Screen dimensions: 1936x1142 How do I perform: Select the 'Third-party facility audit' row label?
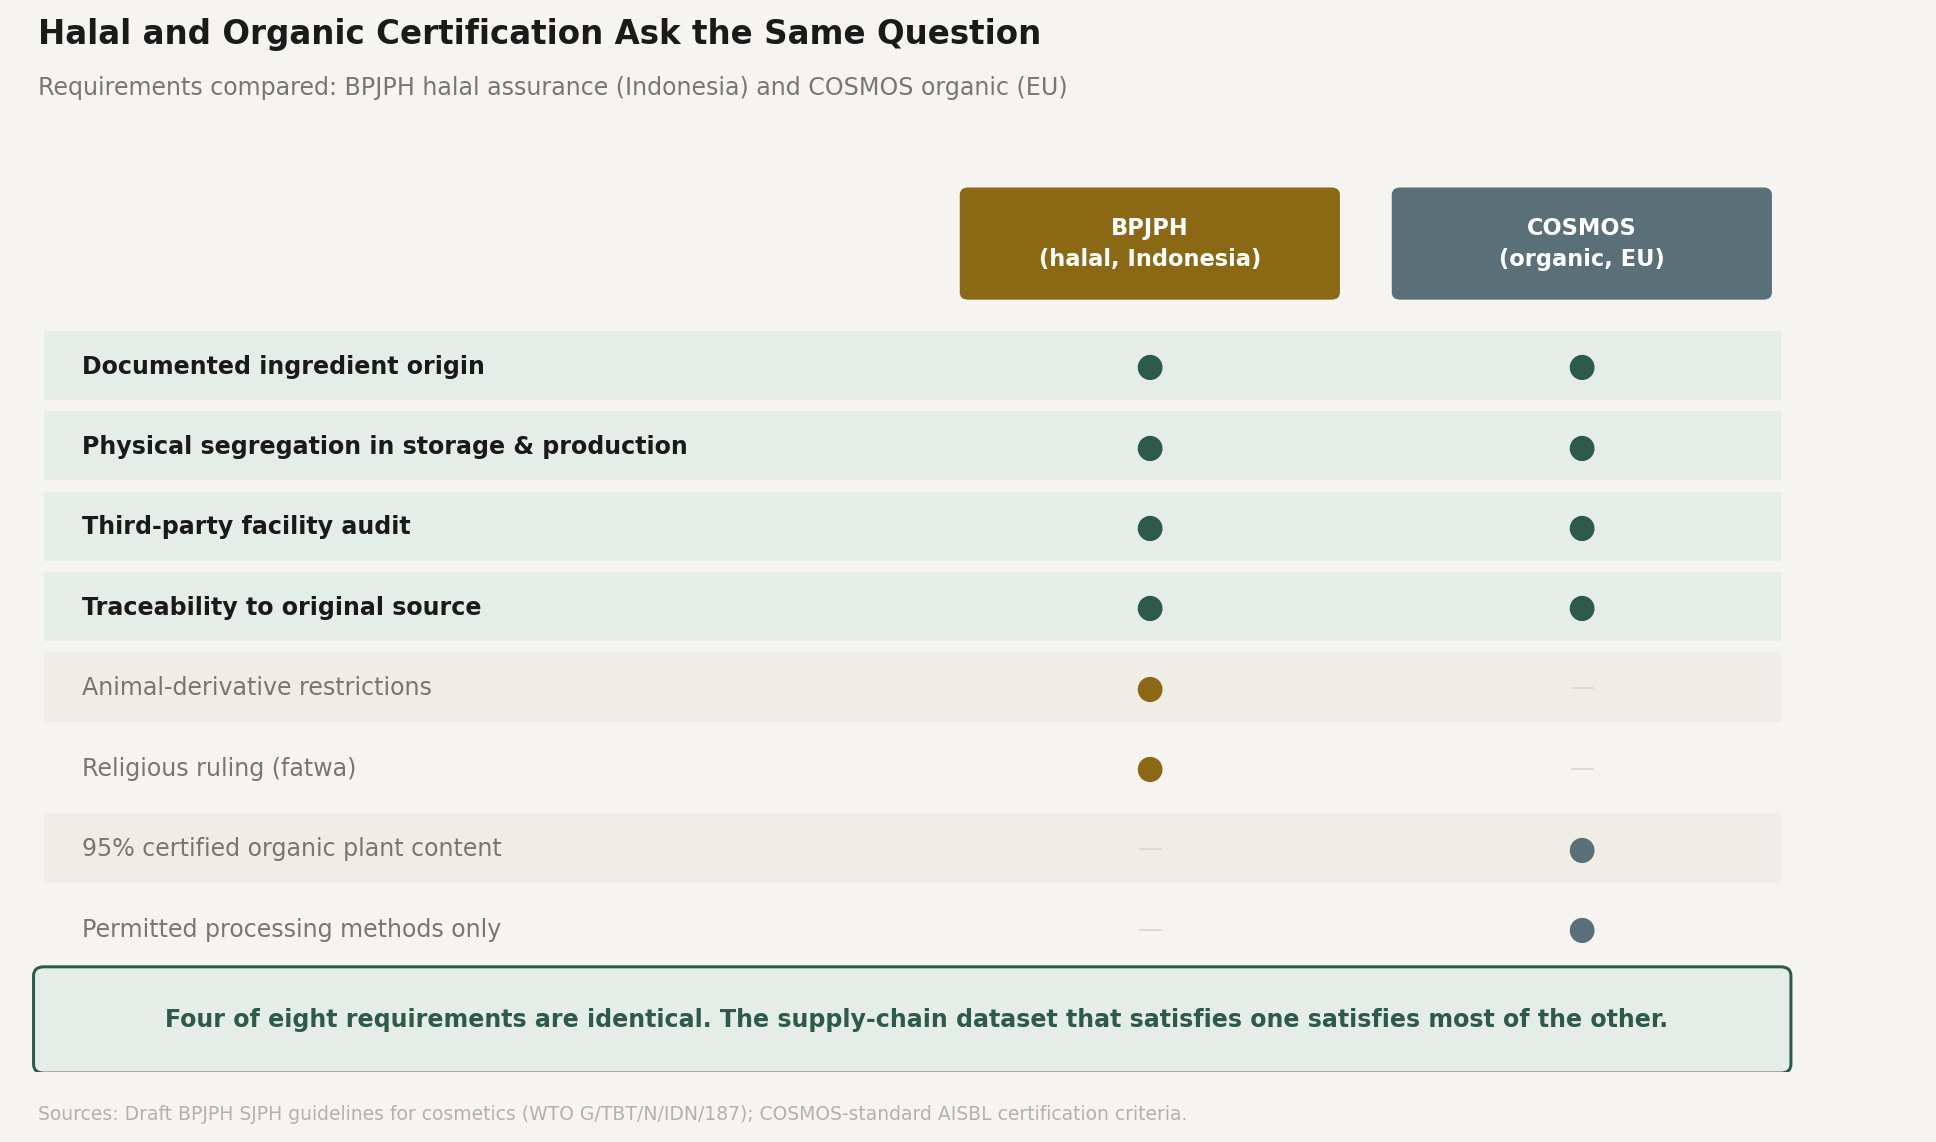tap(246, 526)
